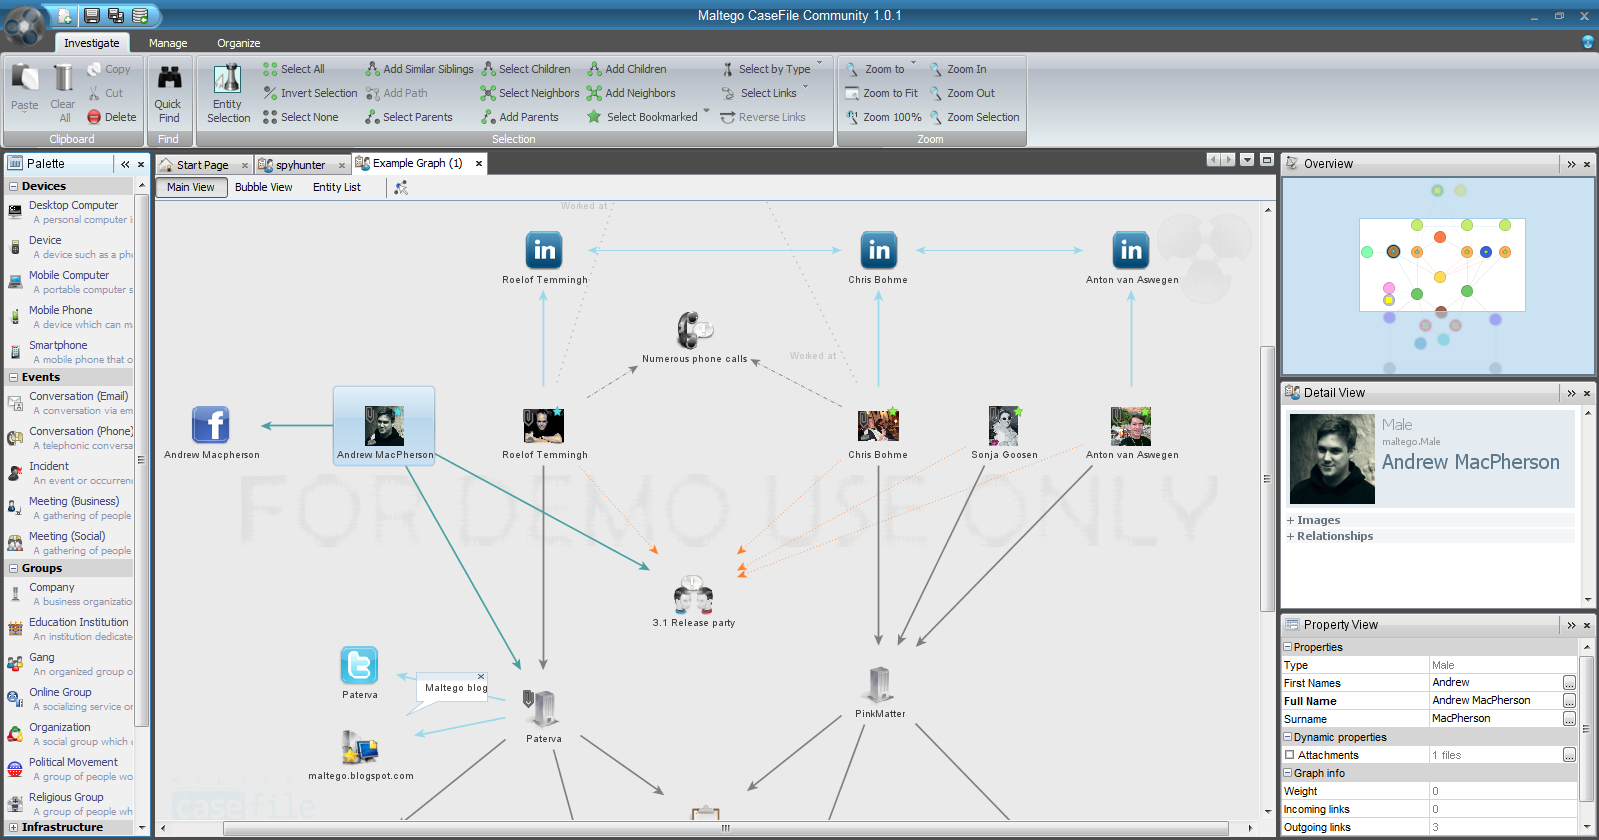Click Reverse Links
The height and width of the screenshot is (840, 1599).
tap(763, 117)
